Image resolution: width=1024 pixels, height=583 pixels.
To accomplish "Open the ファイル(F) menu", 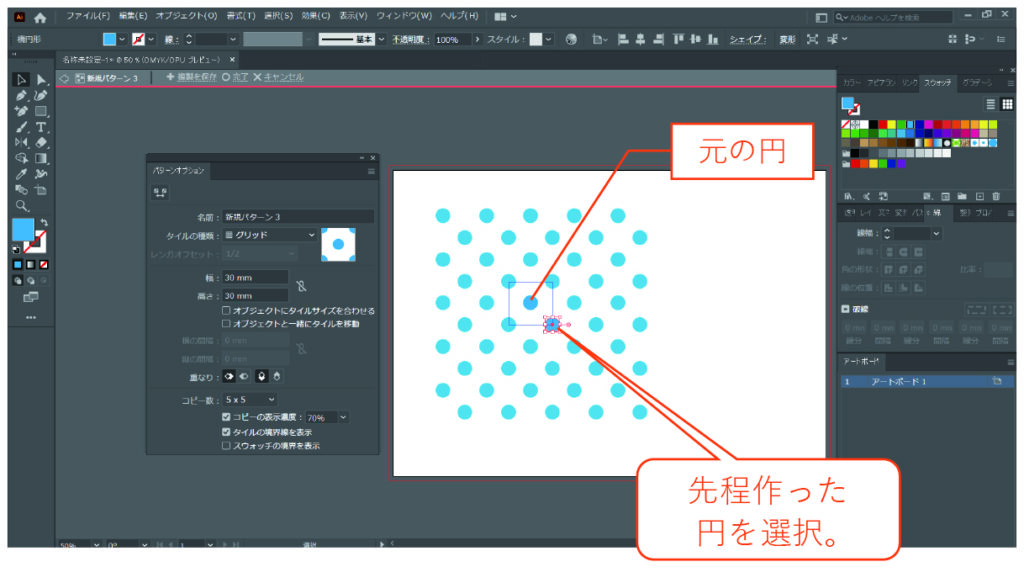I will click(x=88, y=16).
